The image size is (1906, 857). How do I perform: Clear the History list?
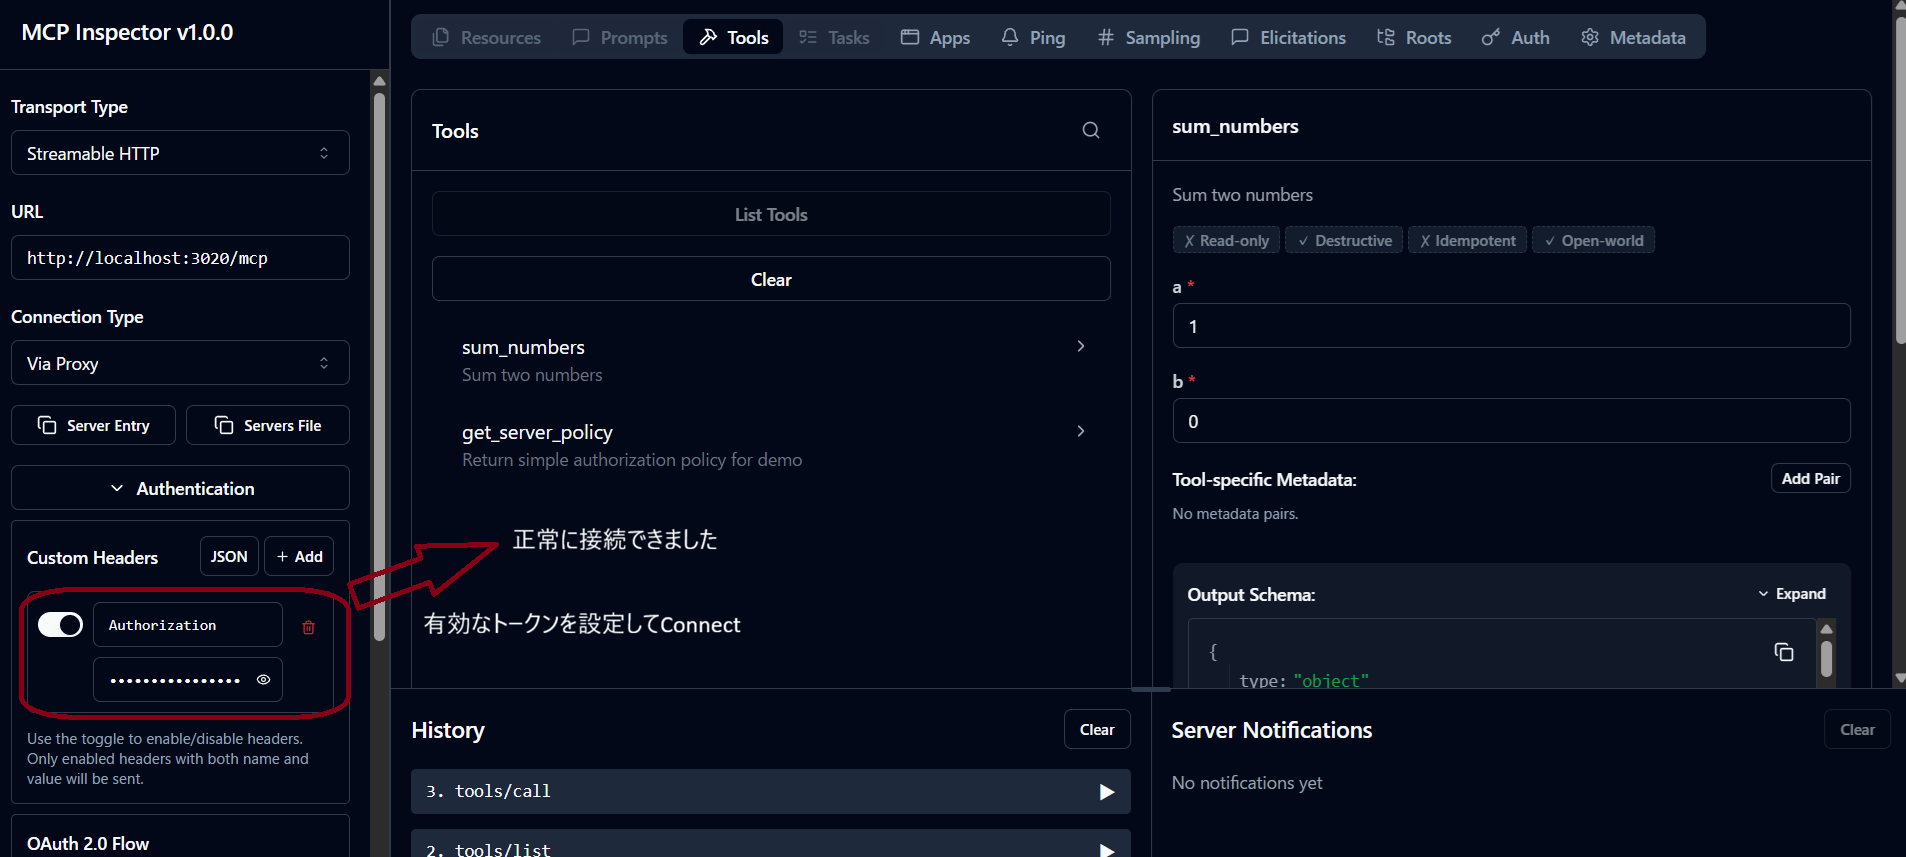pos(1097,729)
